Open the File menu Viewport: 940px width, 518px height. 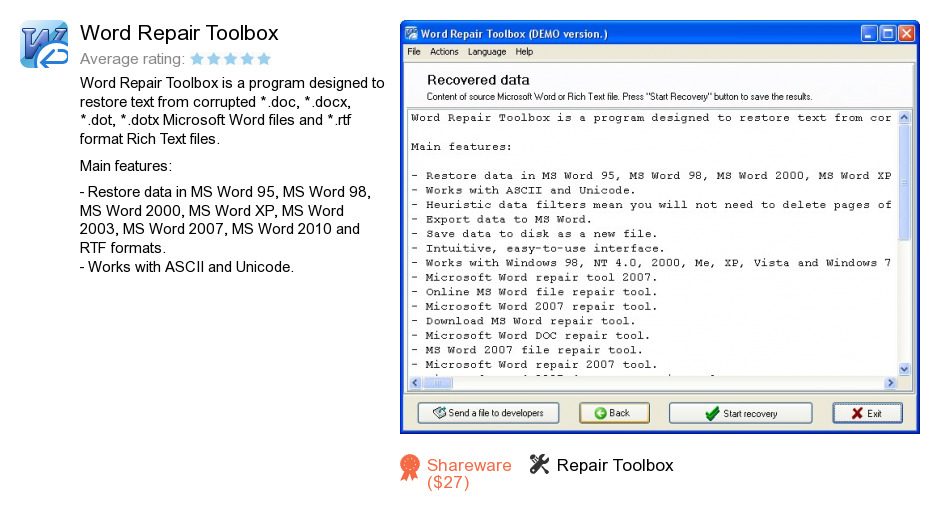(414, 52)
